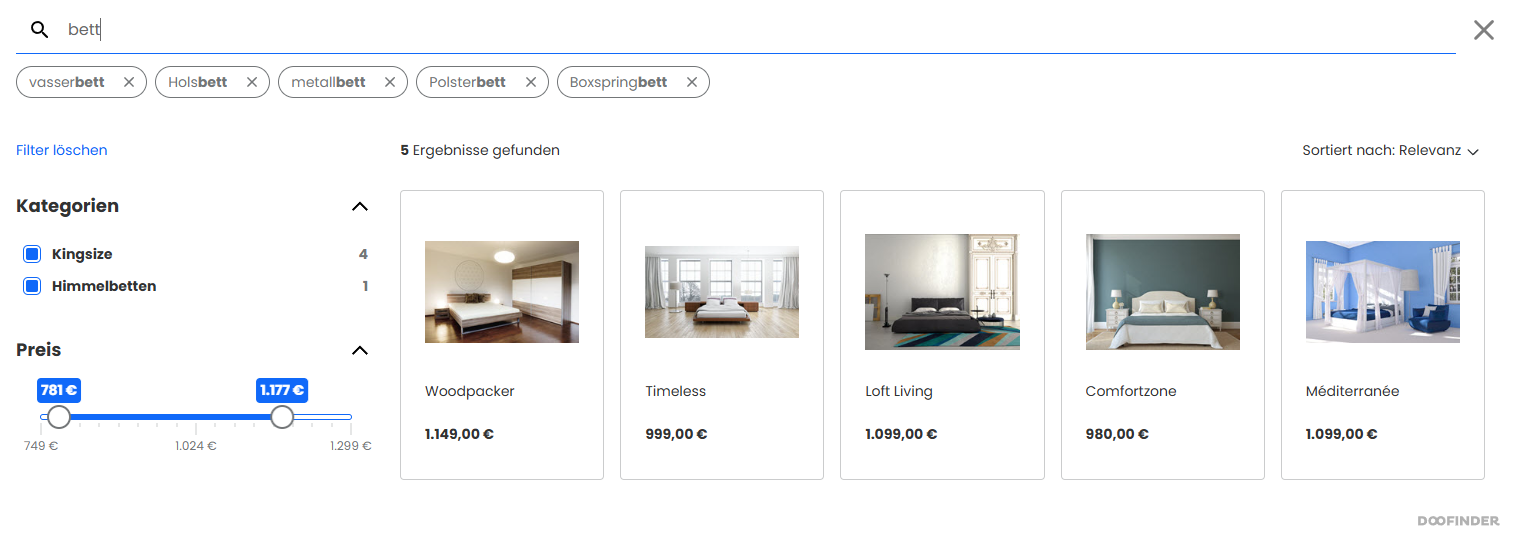
Task: Click the Filter löschen link
Action: [x=62, y=150]
